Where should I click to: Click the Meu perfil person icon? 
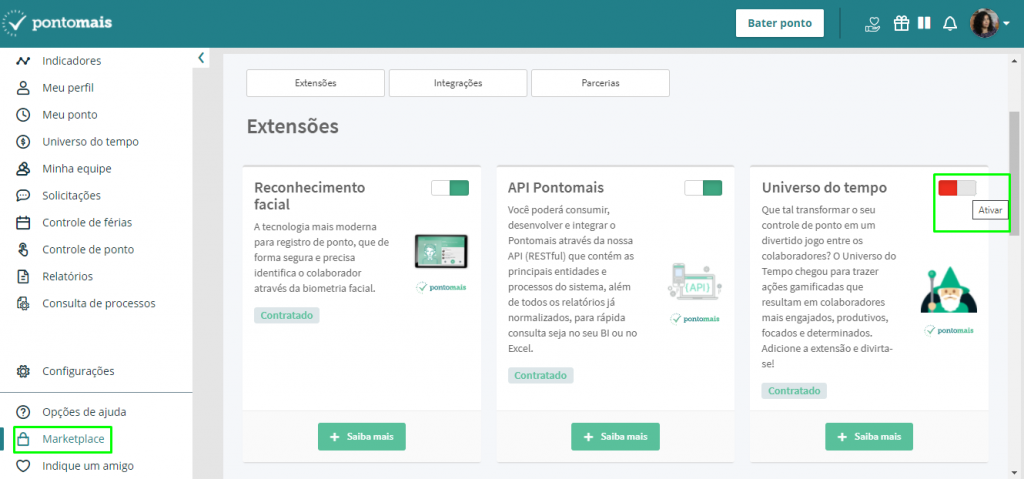pos(24,88)
